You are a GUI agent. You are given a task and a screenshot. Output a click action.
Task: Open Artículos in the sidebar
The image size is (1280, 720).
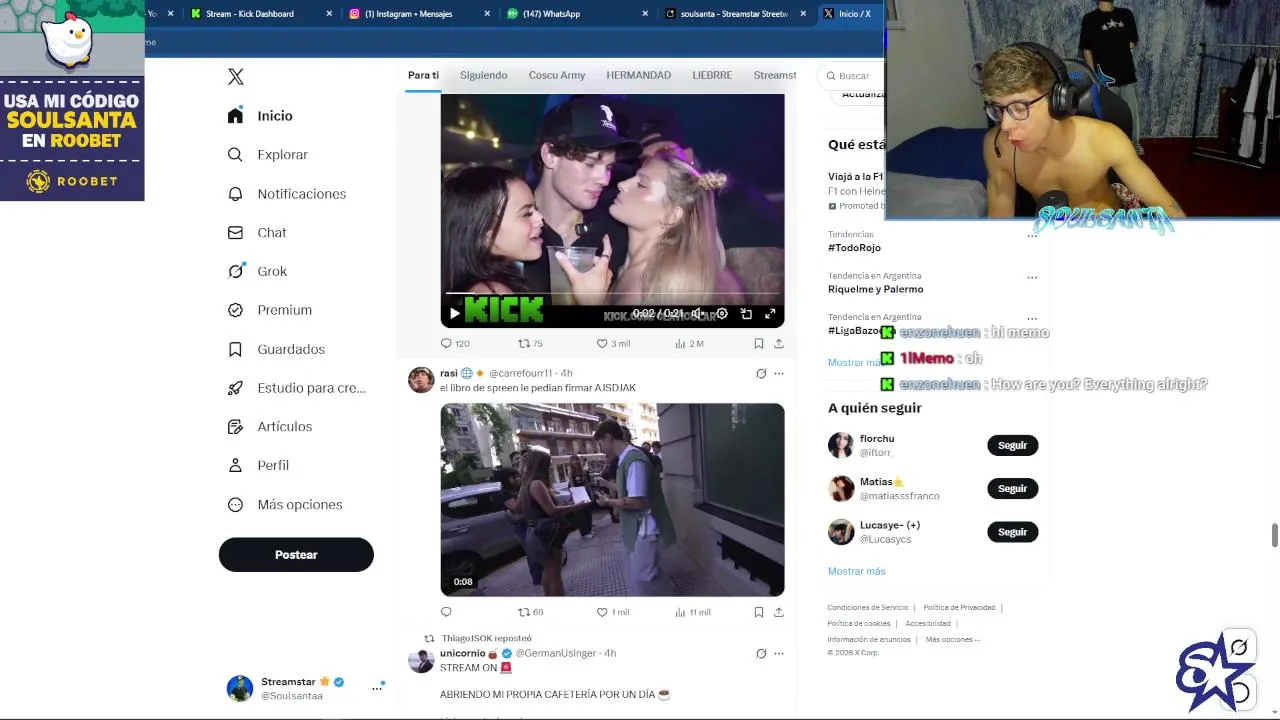269,427
